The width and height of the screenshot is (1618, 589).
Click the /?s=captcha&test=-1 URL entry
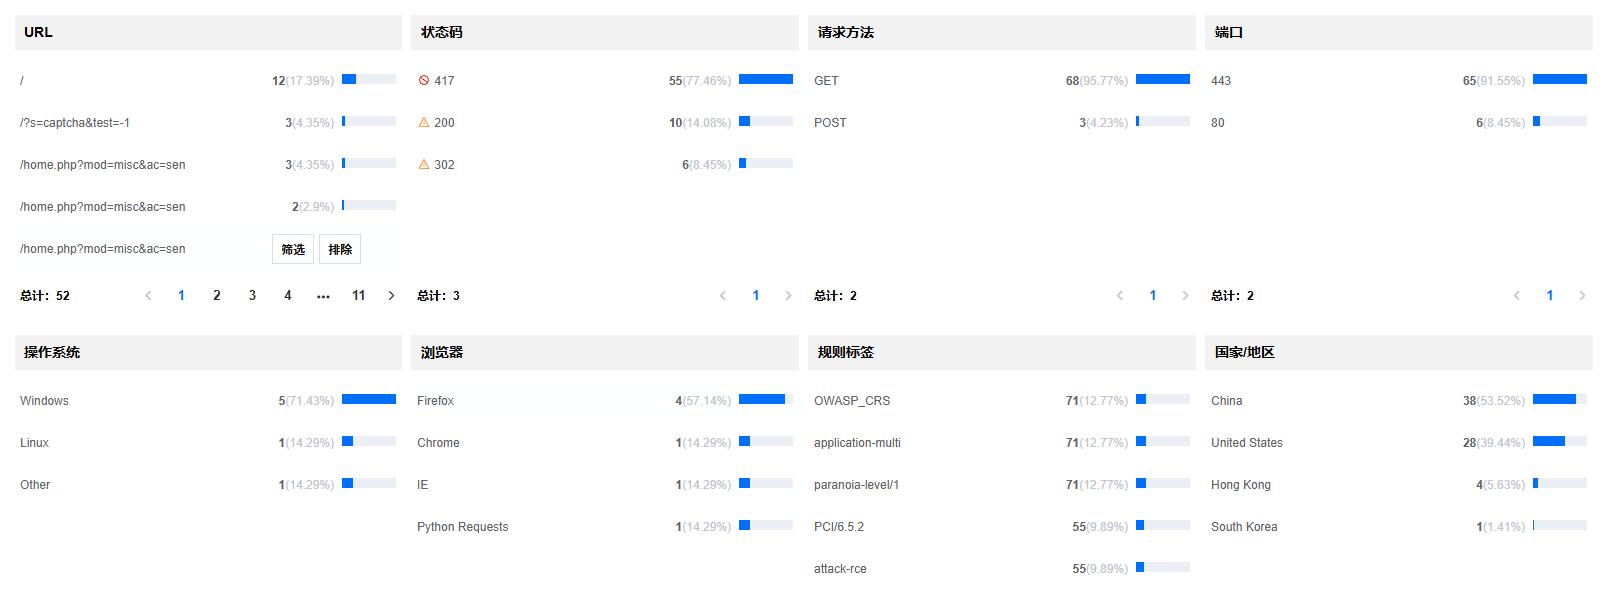tap(75, 123)
